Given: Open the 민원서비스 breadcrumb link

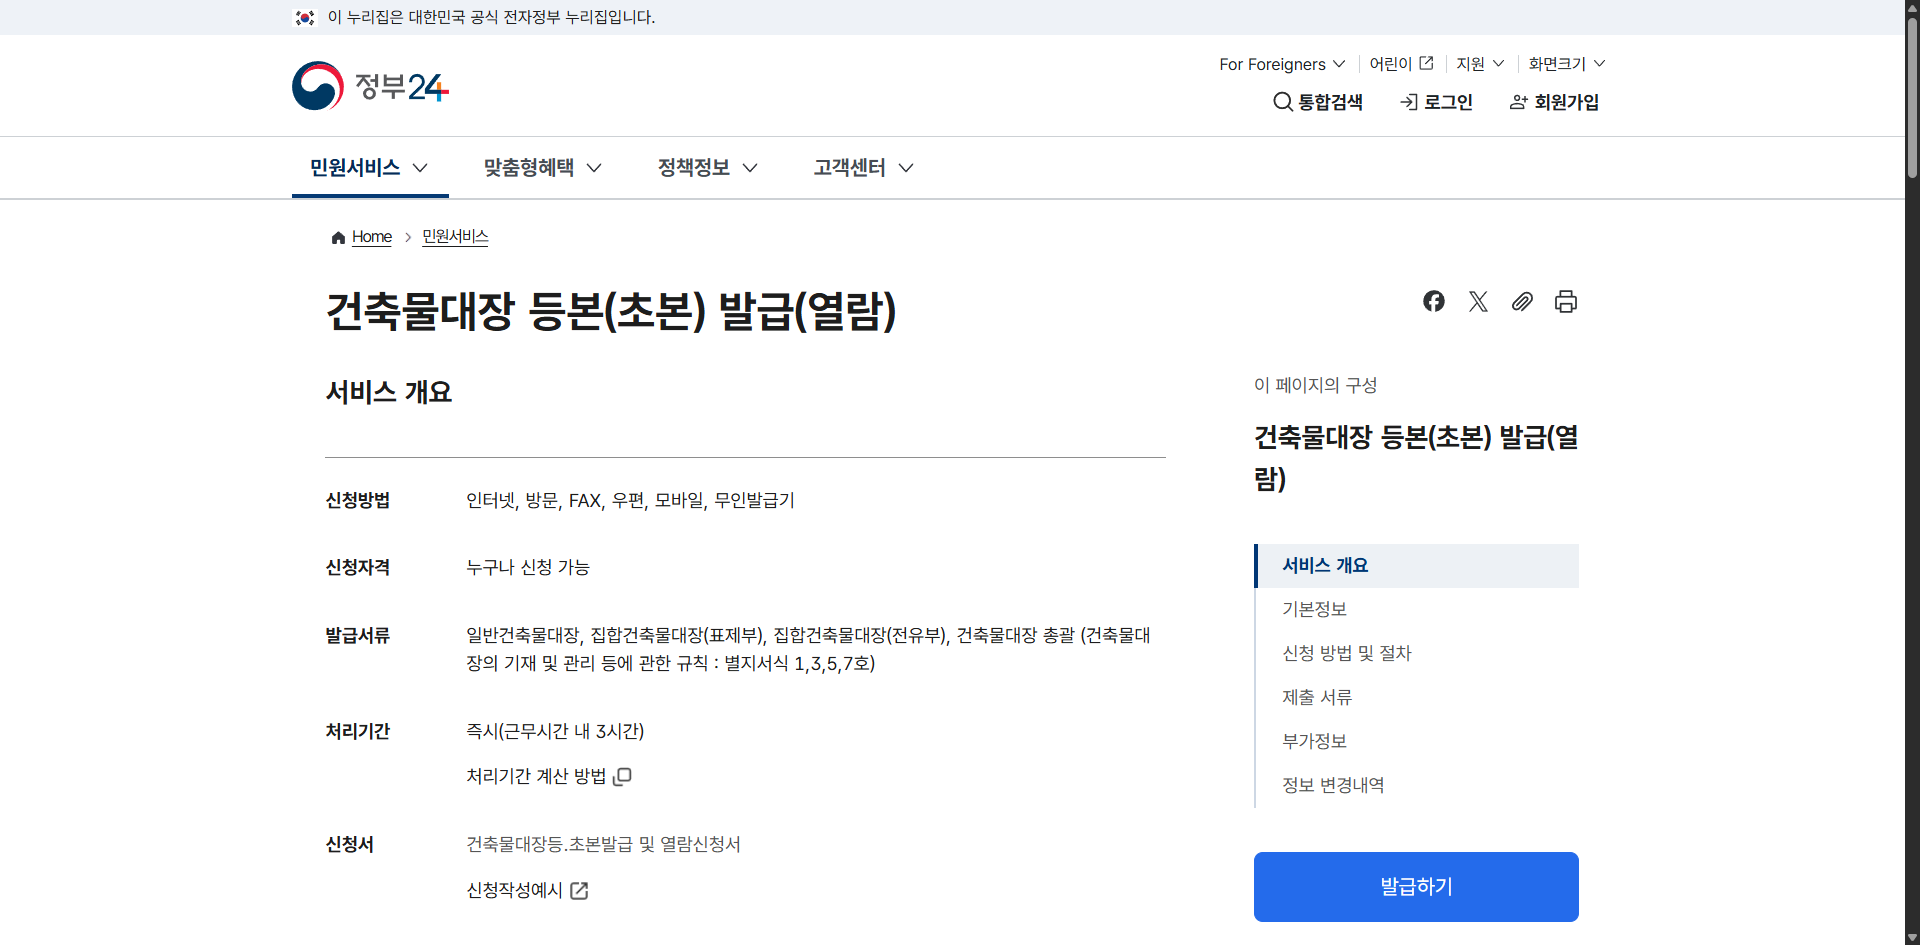Looking at the screenshot, I should pos(454,237).
